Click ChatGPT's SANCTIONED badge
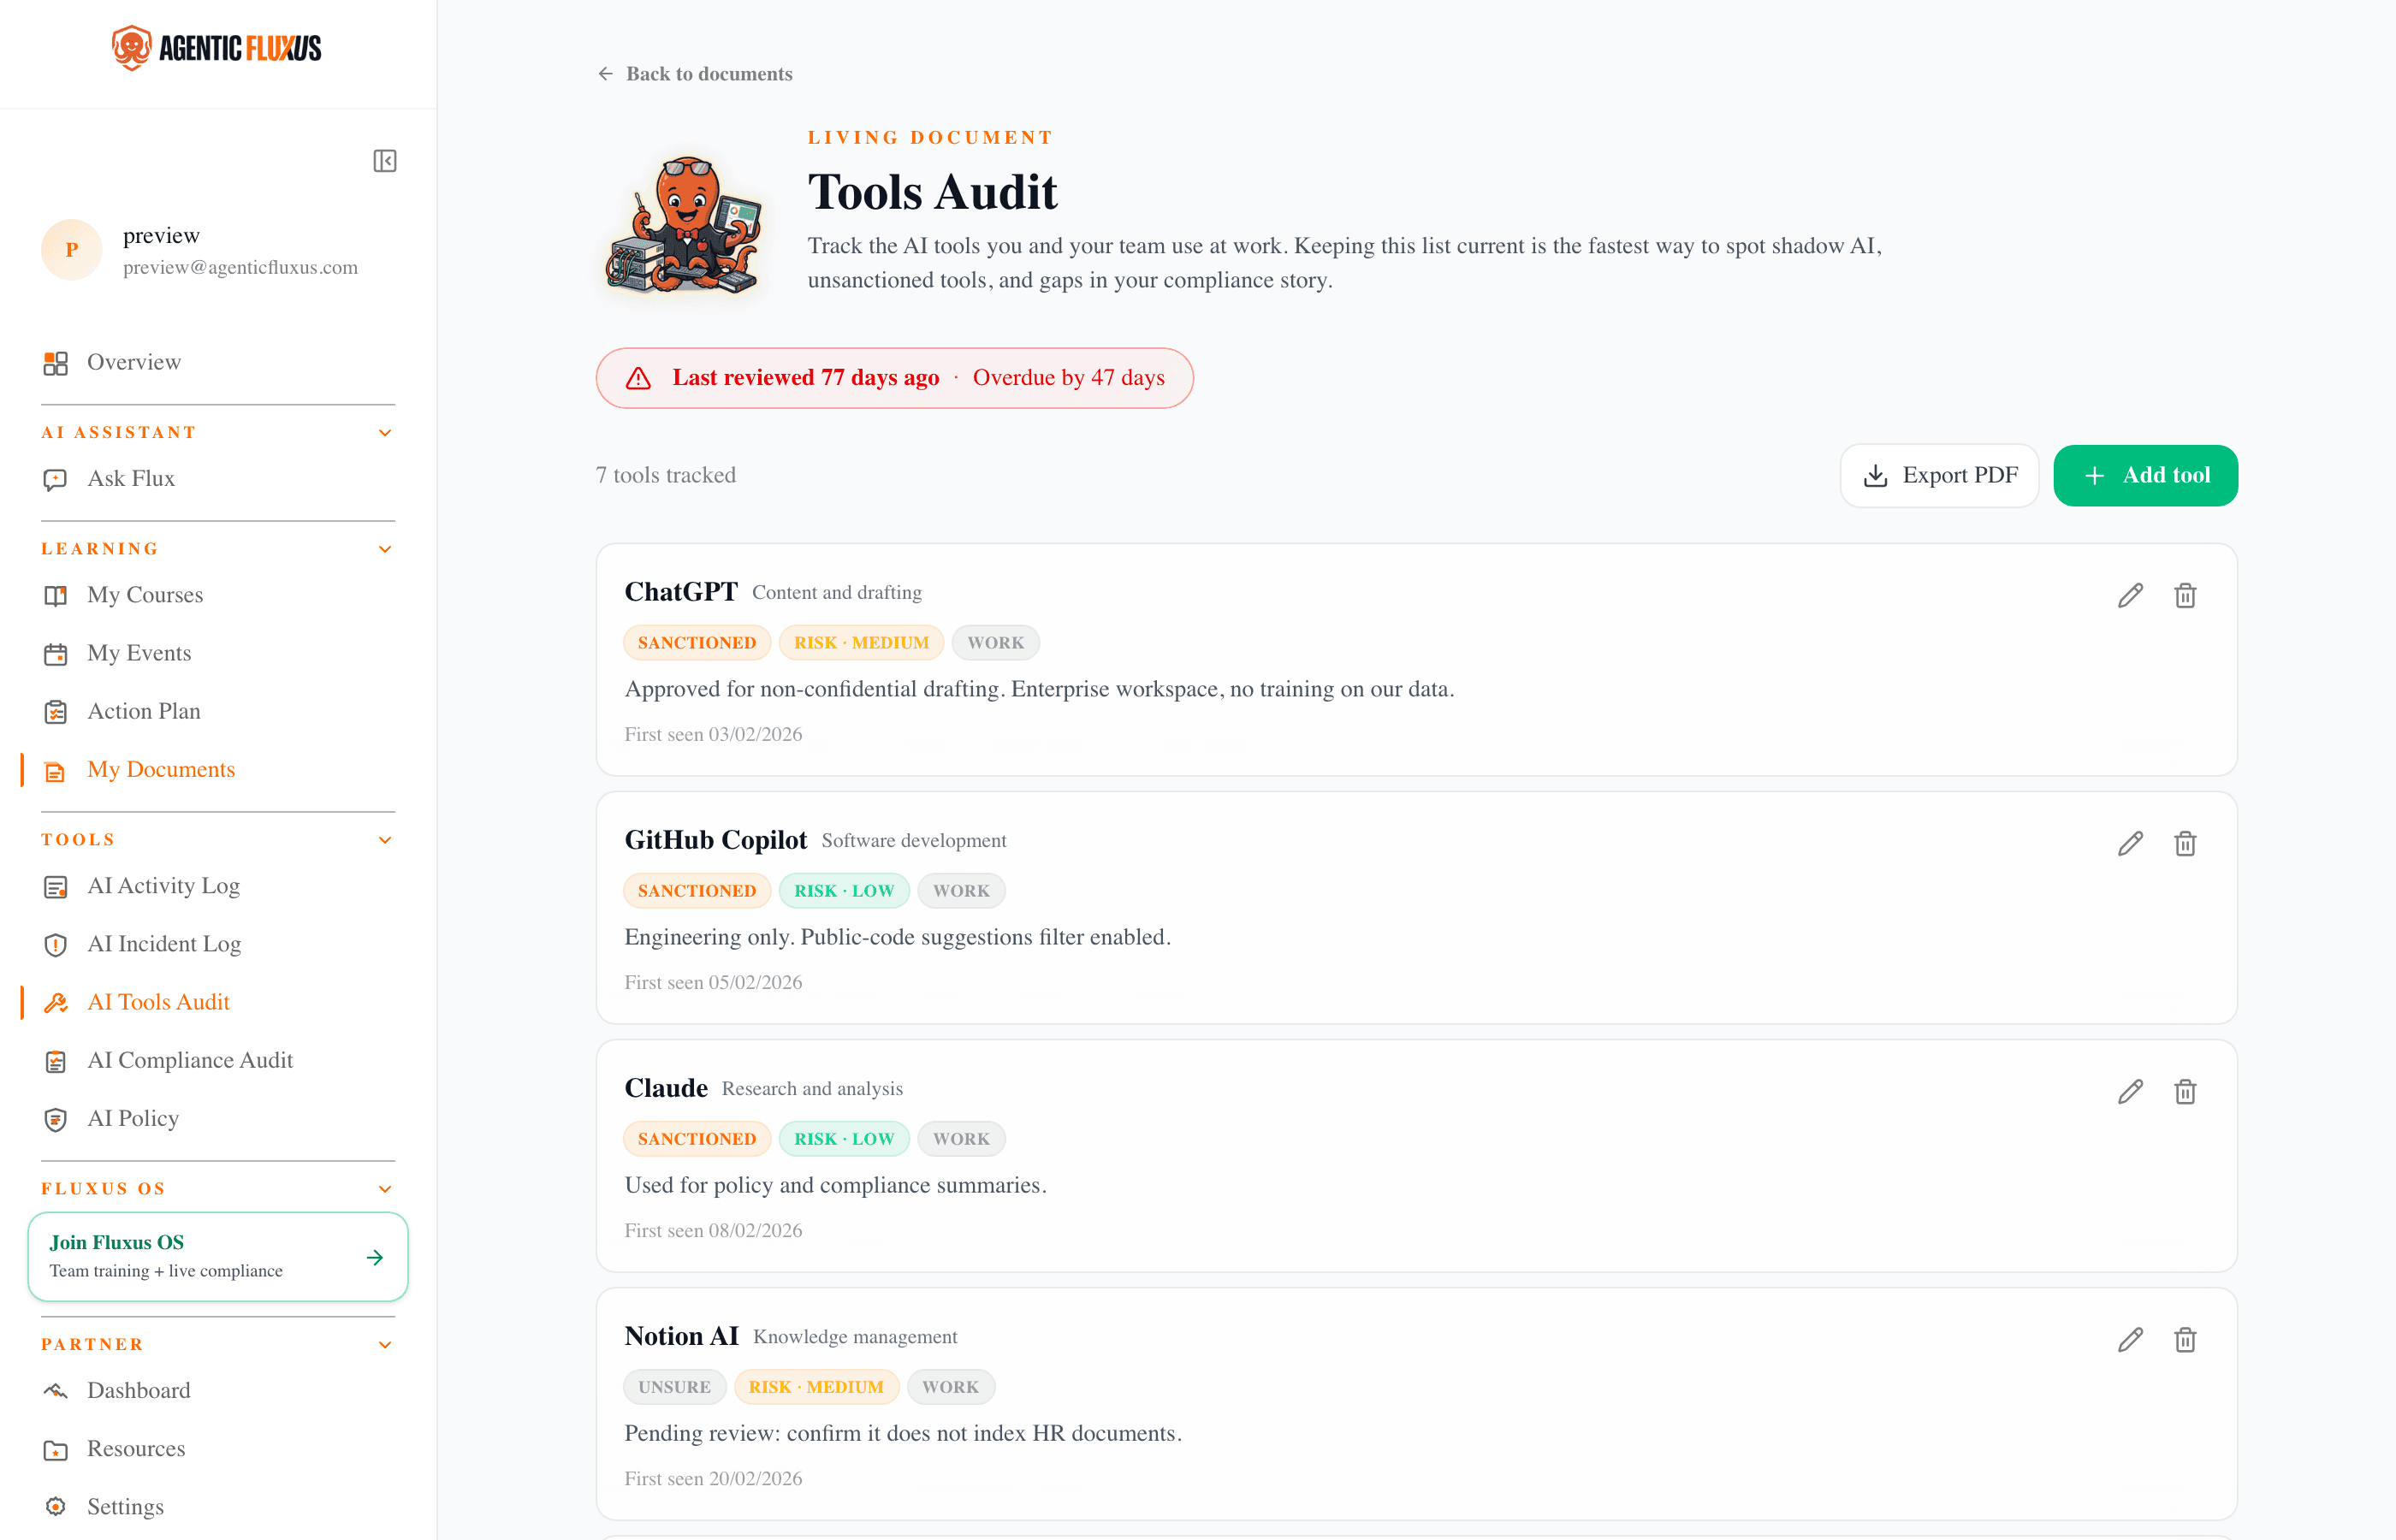2396x1540 pixels. (x=697, y=643)
